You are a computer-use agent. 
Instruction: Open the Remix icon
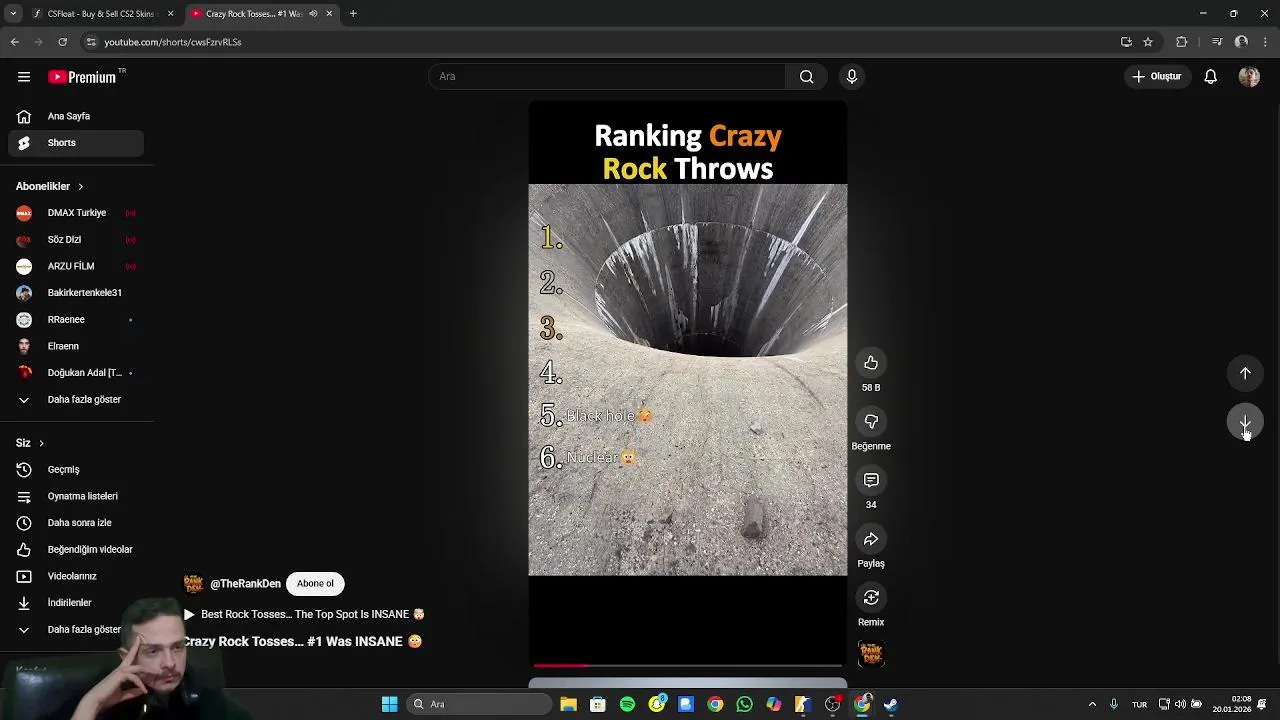[871, 598]
